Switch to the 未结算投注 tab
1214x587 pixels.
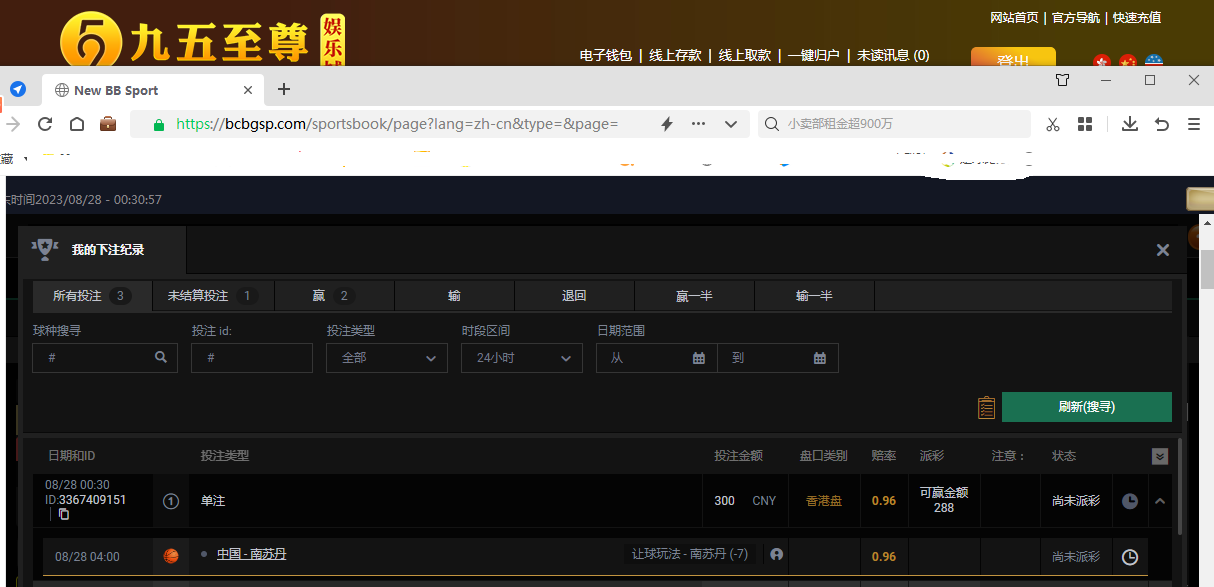pos(212,296)
